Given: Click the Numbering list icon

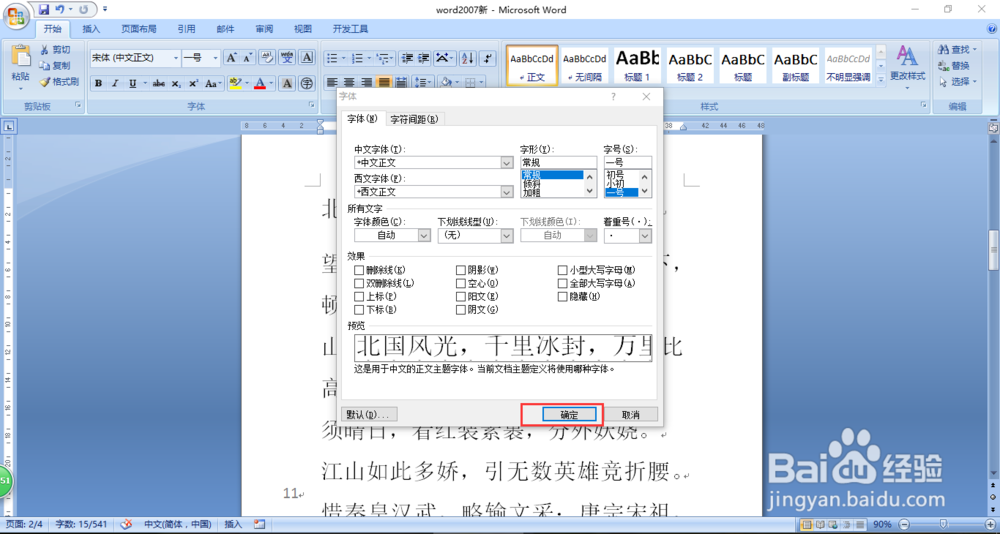Looking at the screenshot, I should click(358, 58).
